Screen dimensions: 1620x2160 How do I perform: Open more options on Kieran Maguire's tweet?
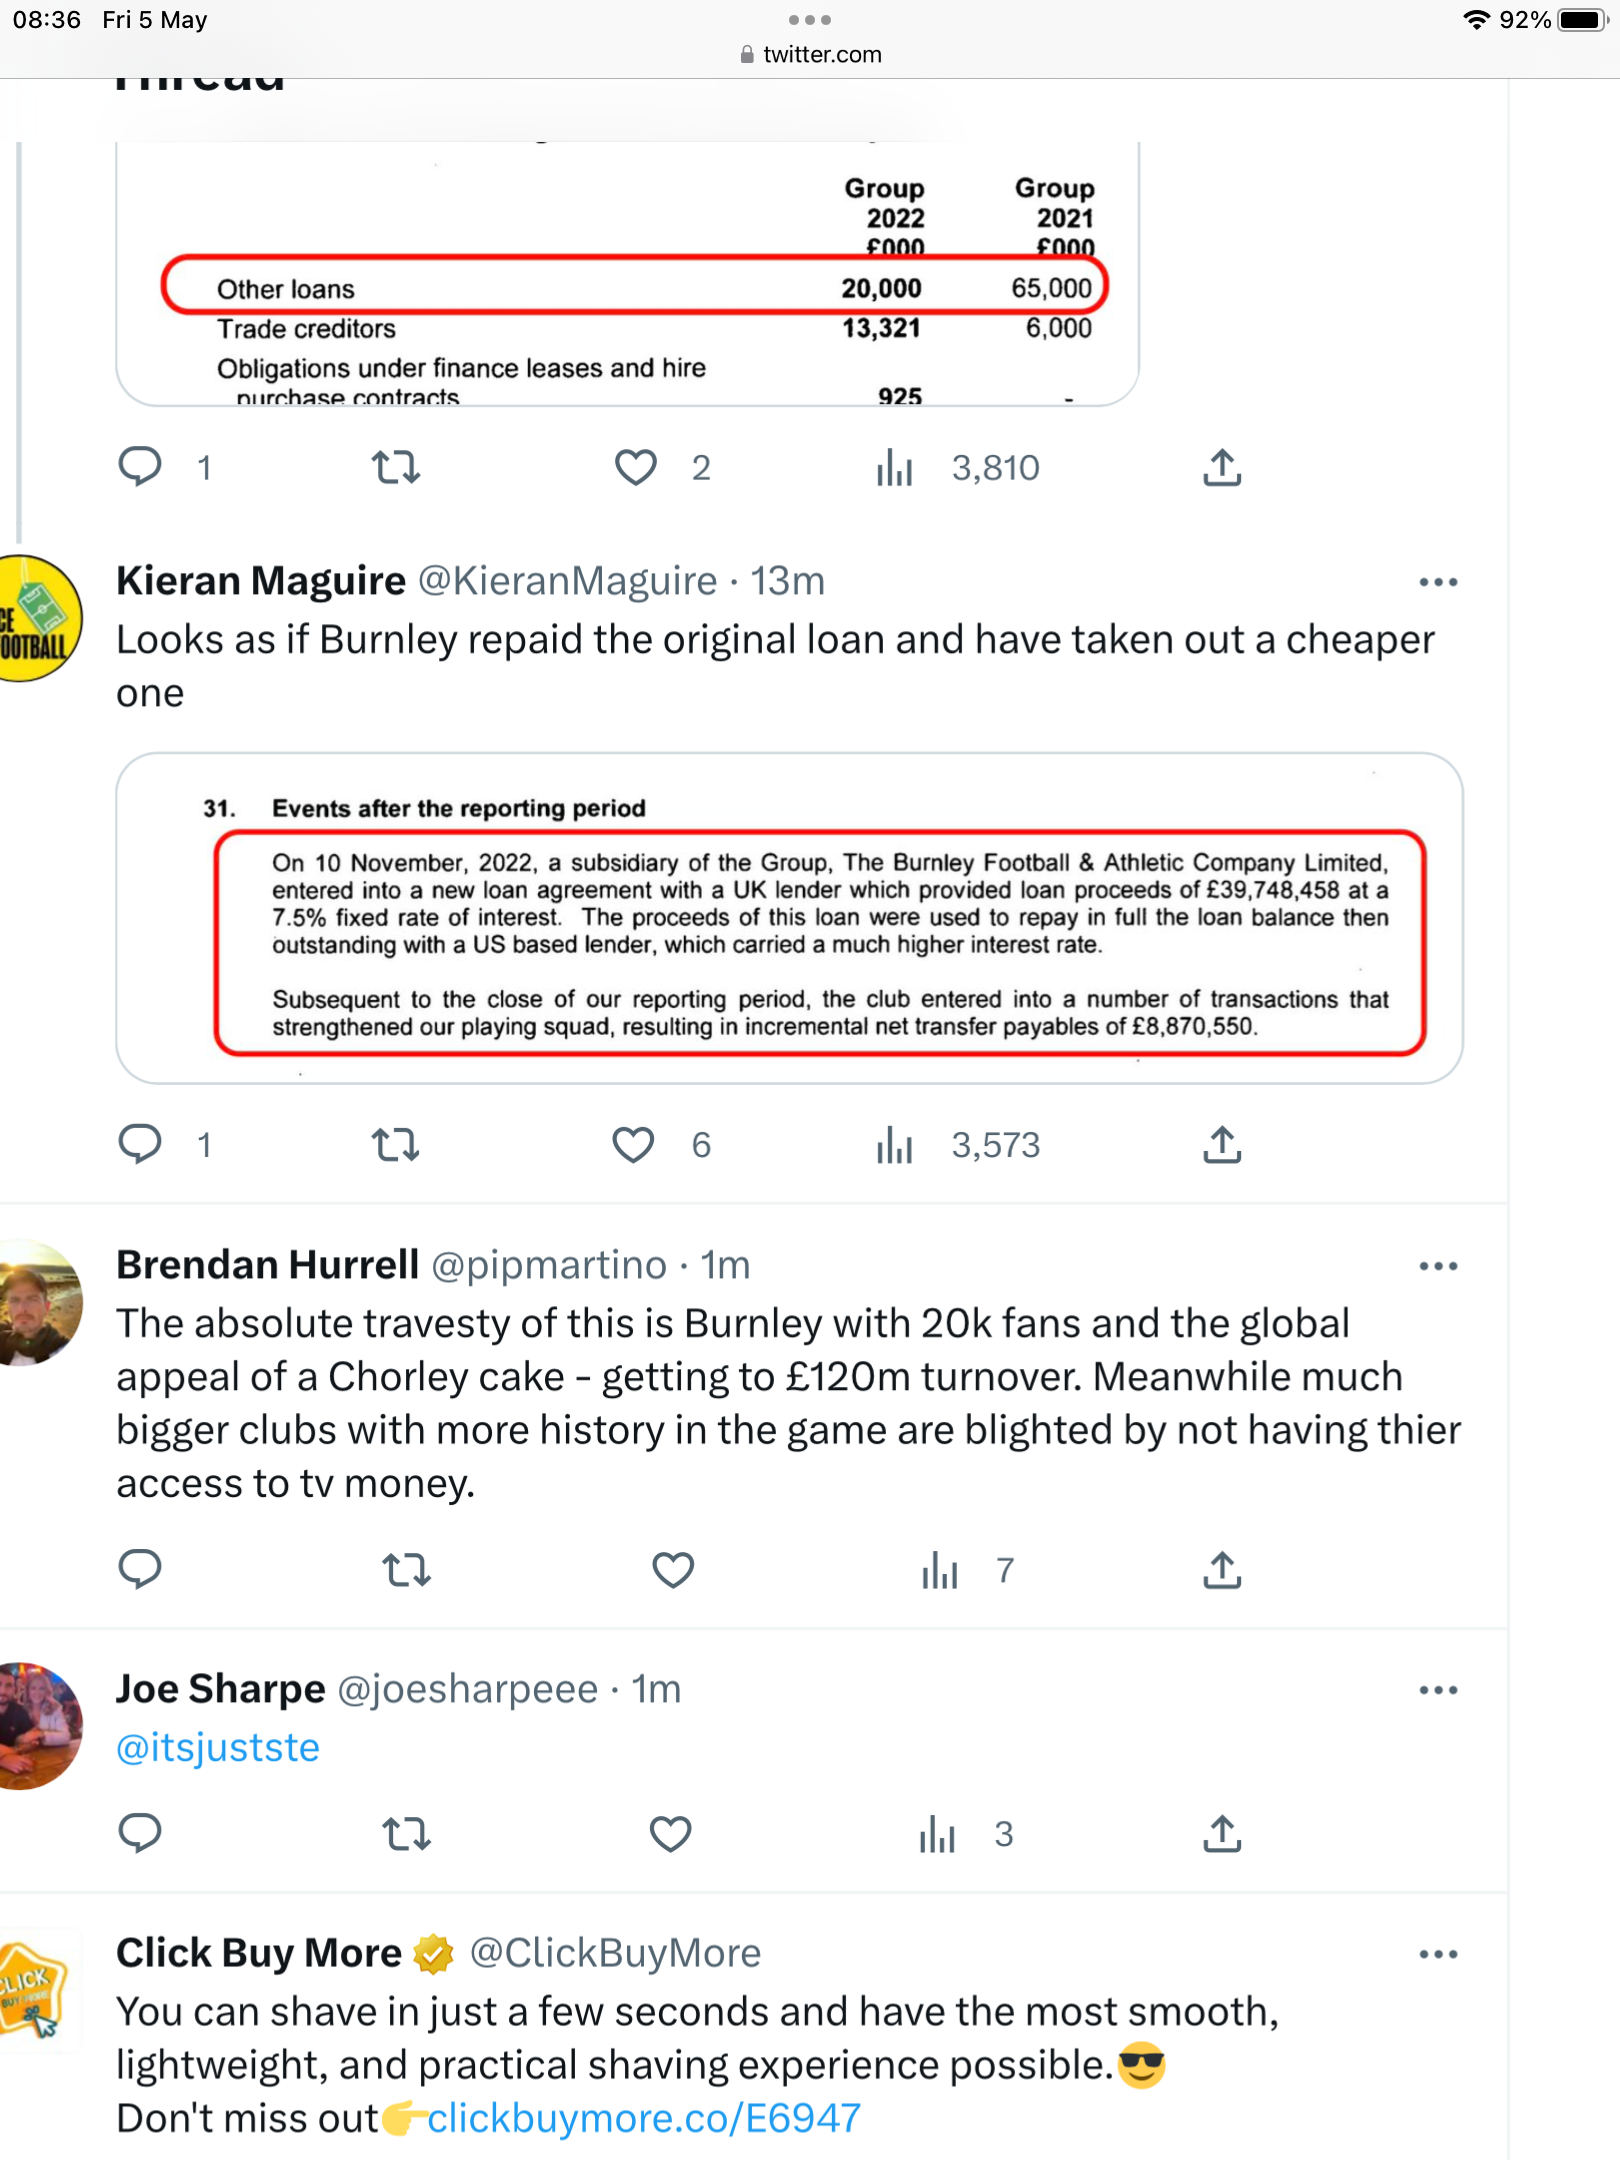pos(1438,582)
